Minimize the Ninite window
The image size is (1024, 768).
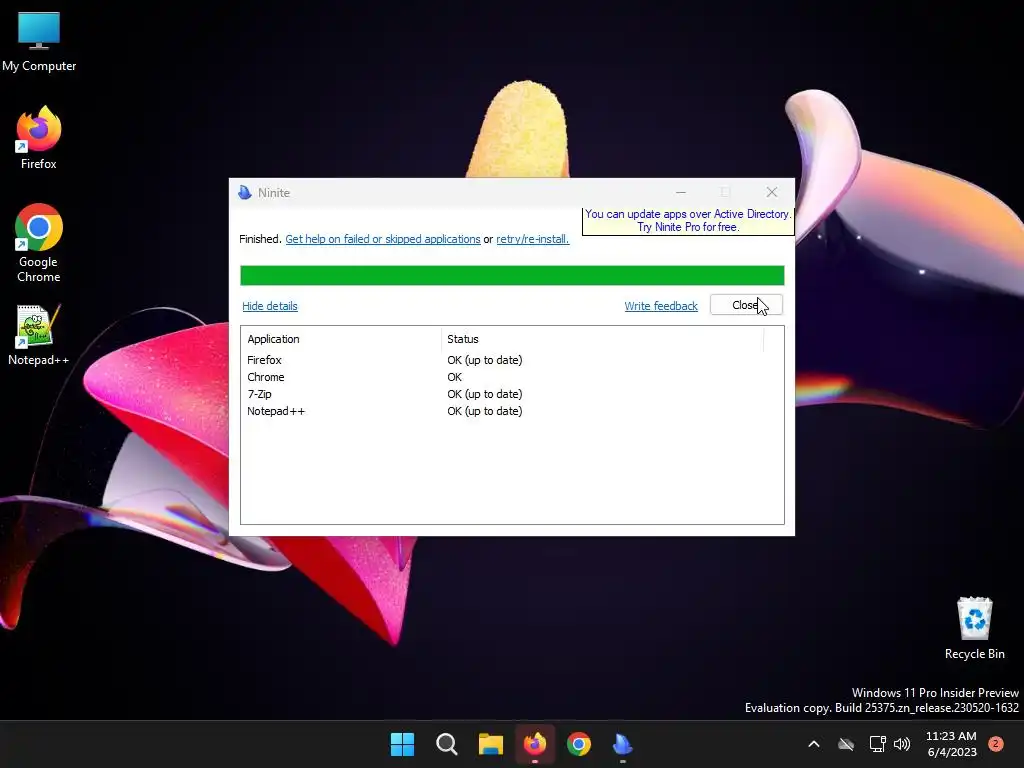coord(680,192)
